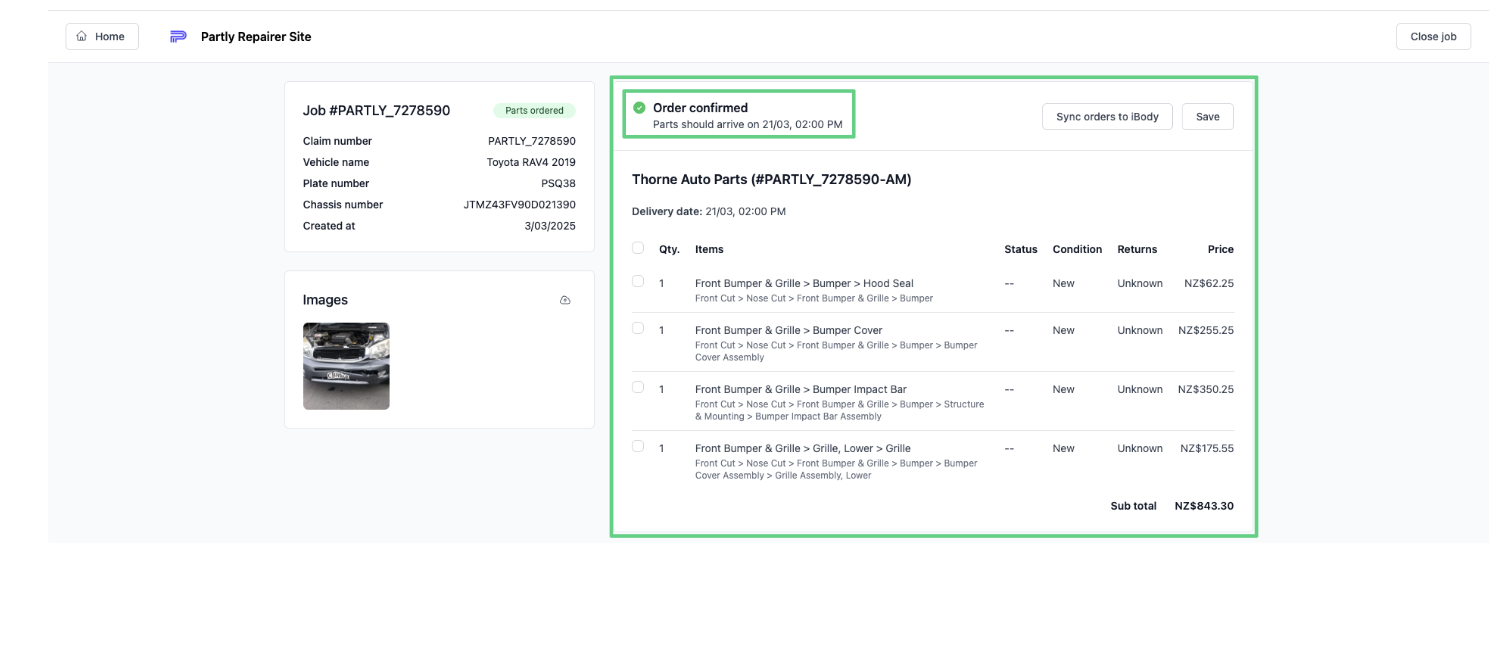Click the Close job button
This screenshot has width=1512, height=670.
(x=1433, y=36)
